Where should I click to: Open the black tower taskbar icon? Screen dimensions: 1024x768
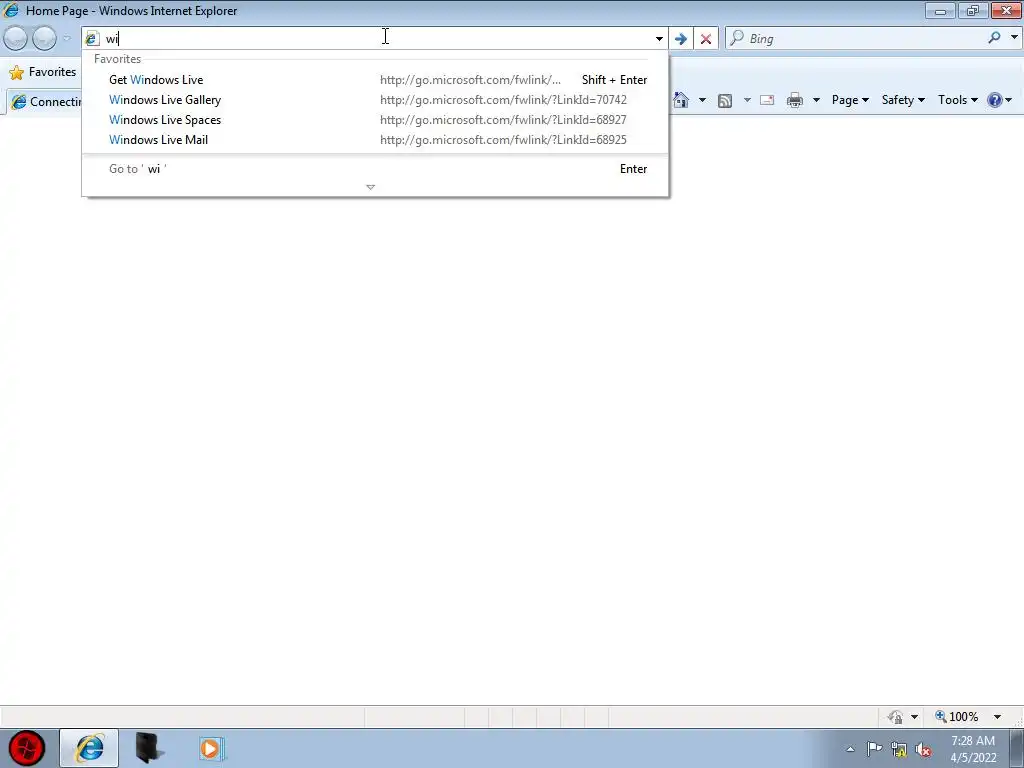149,748
